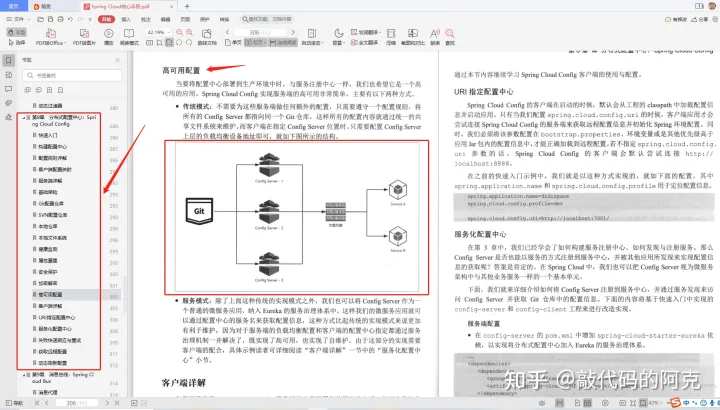Select the 插入 ribbon tab
The image size is (720, 410).
pyautogui.click(x=126, y=19)
